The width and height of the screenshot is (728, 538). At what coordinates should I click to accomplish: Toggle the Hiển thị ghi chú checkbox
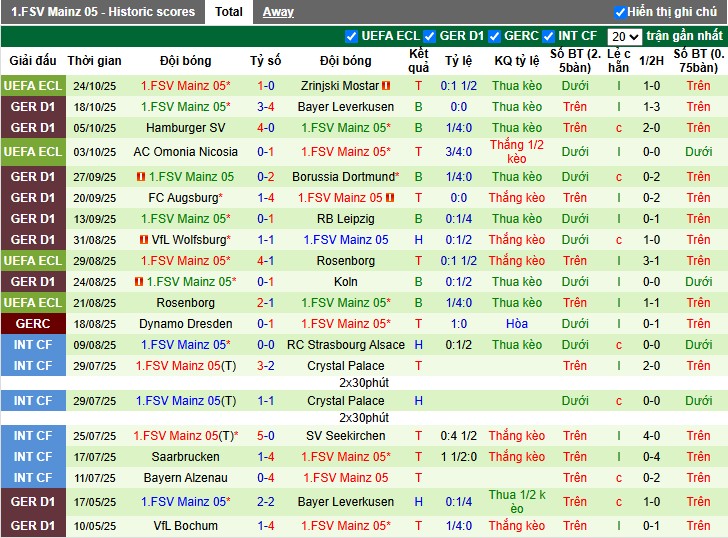pos(620,12)
